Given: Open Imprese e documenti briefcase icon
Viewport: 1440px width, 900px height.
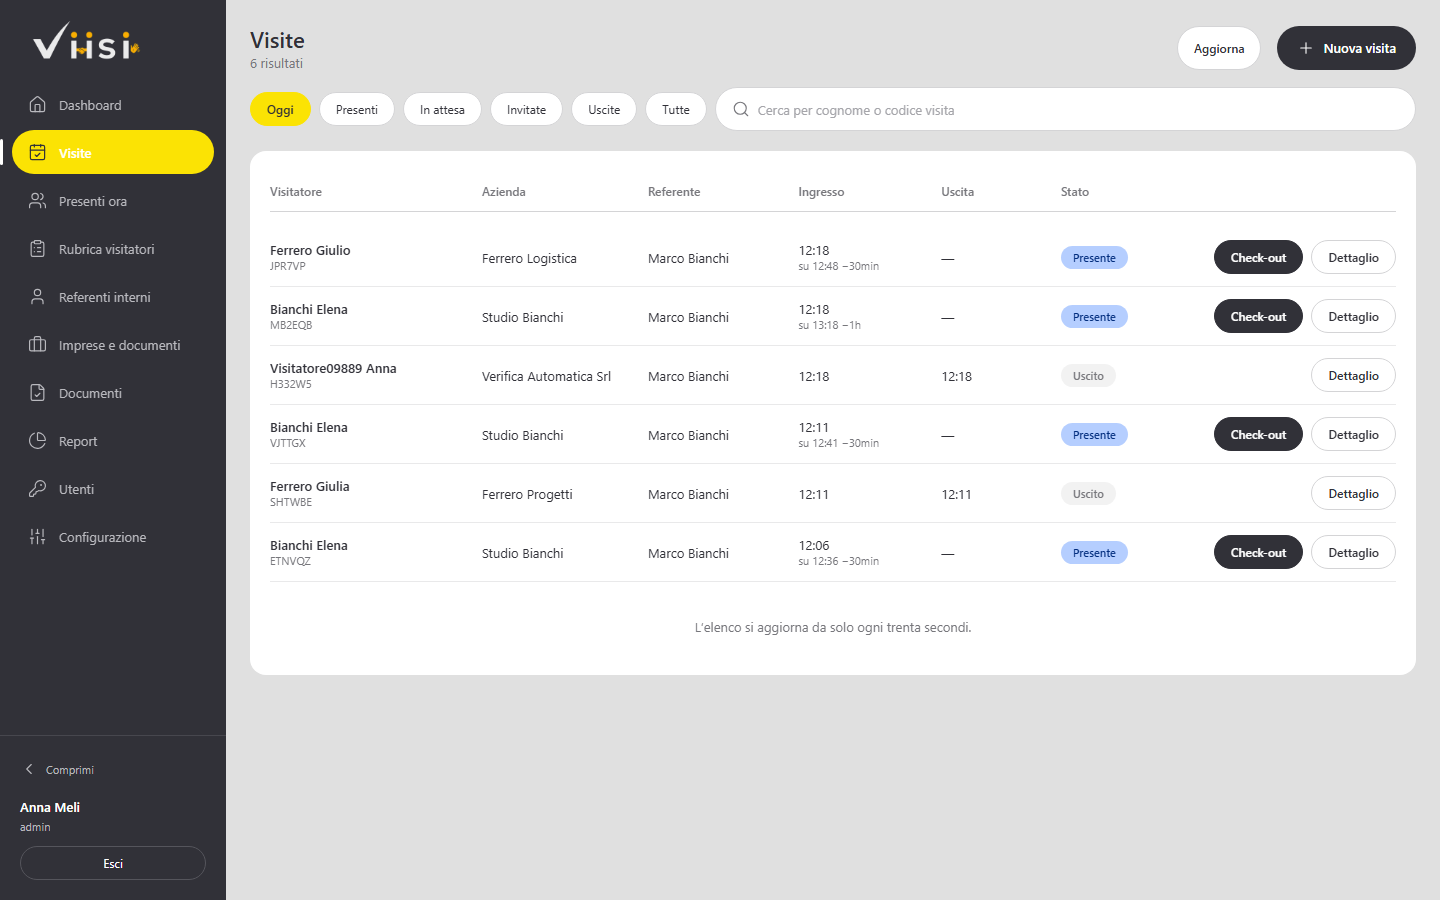Looking at the screenshot, I should tap(38, 344).
